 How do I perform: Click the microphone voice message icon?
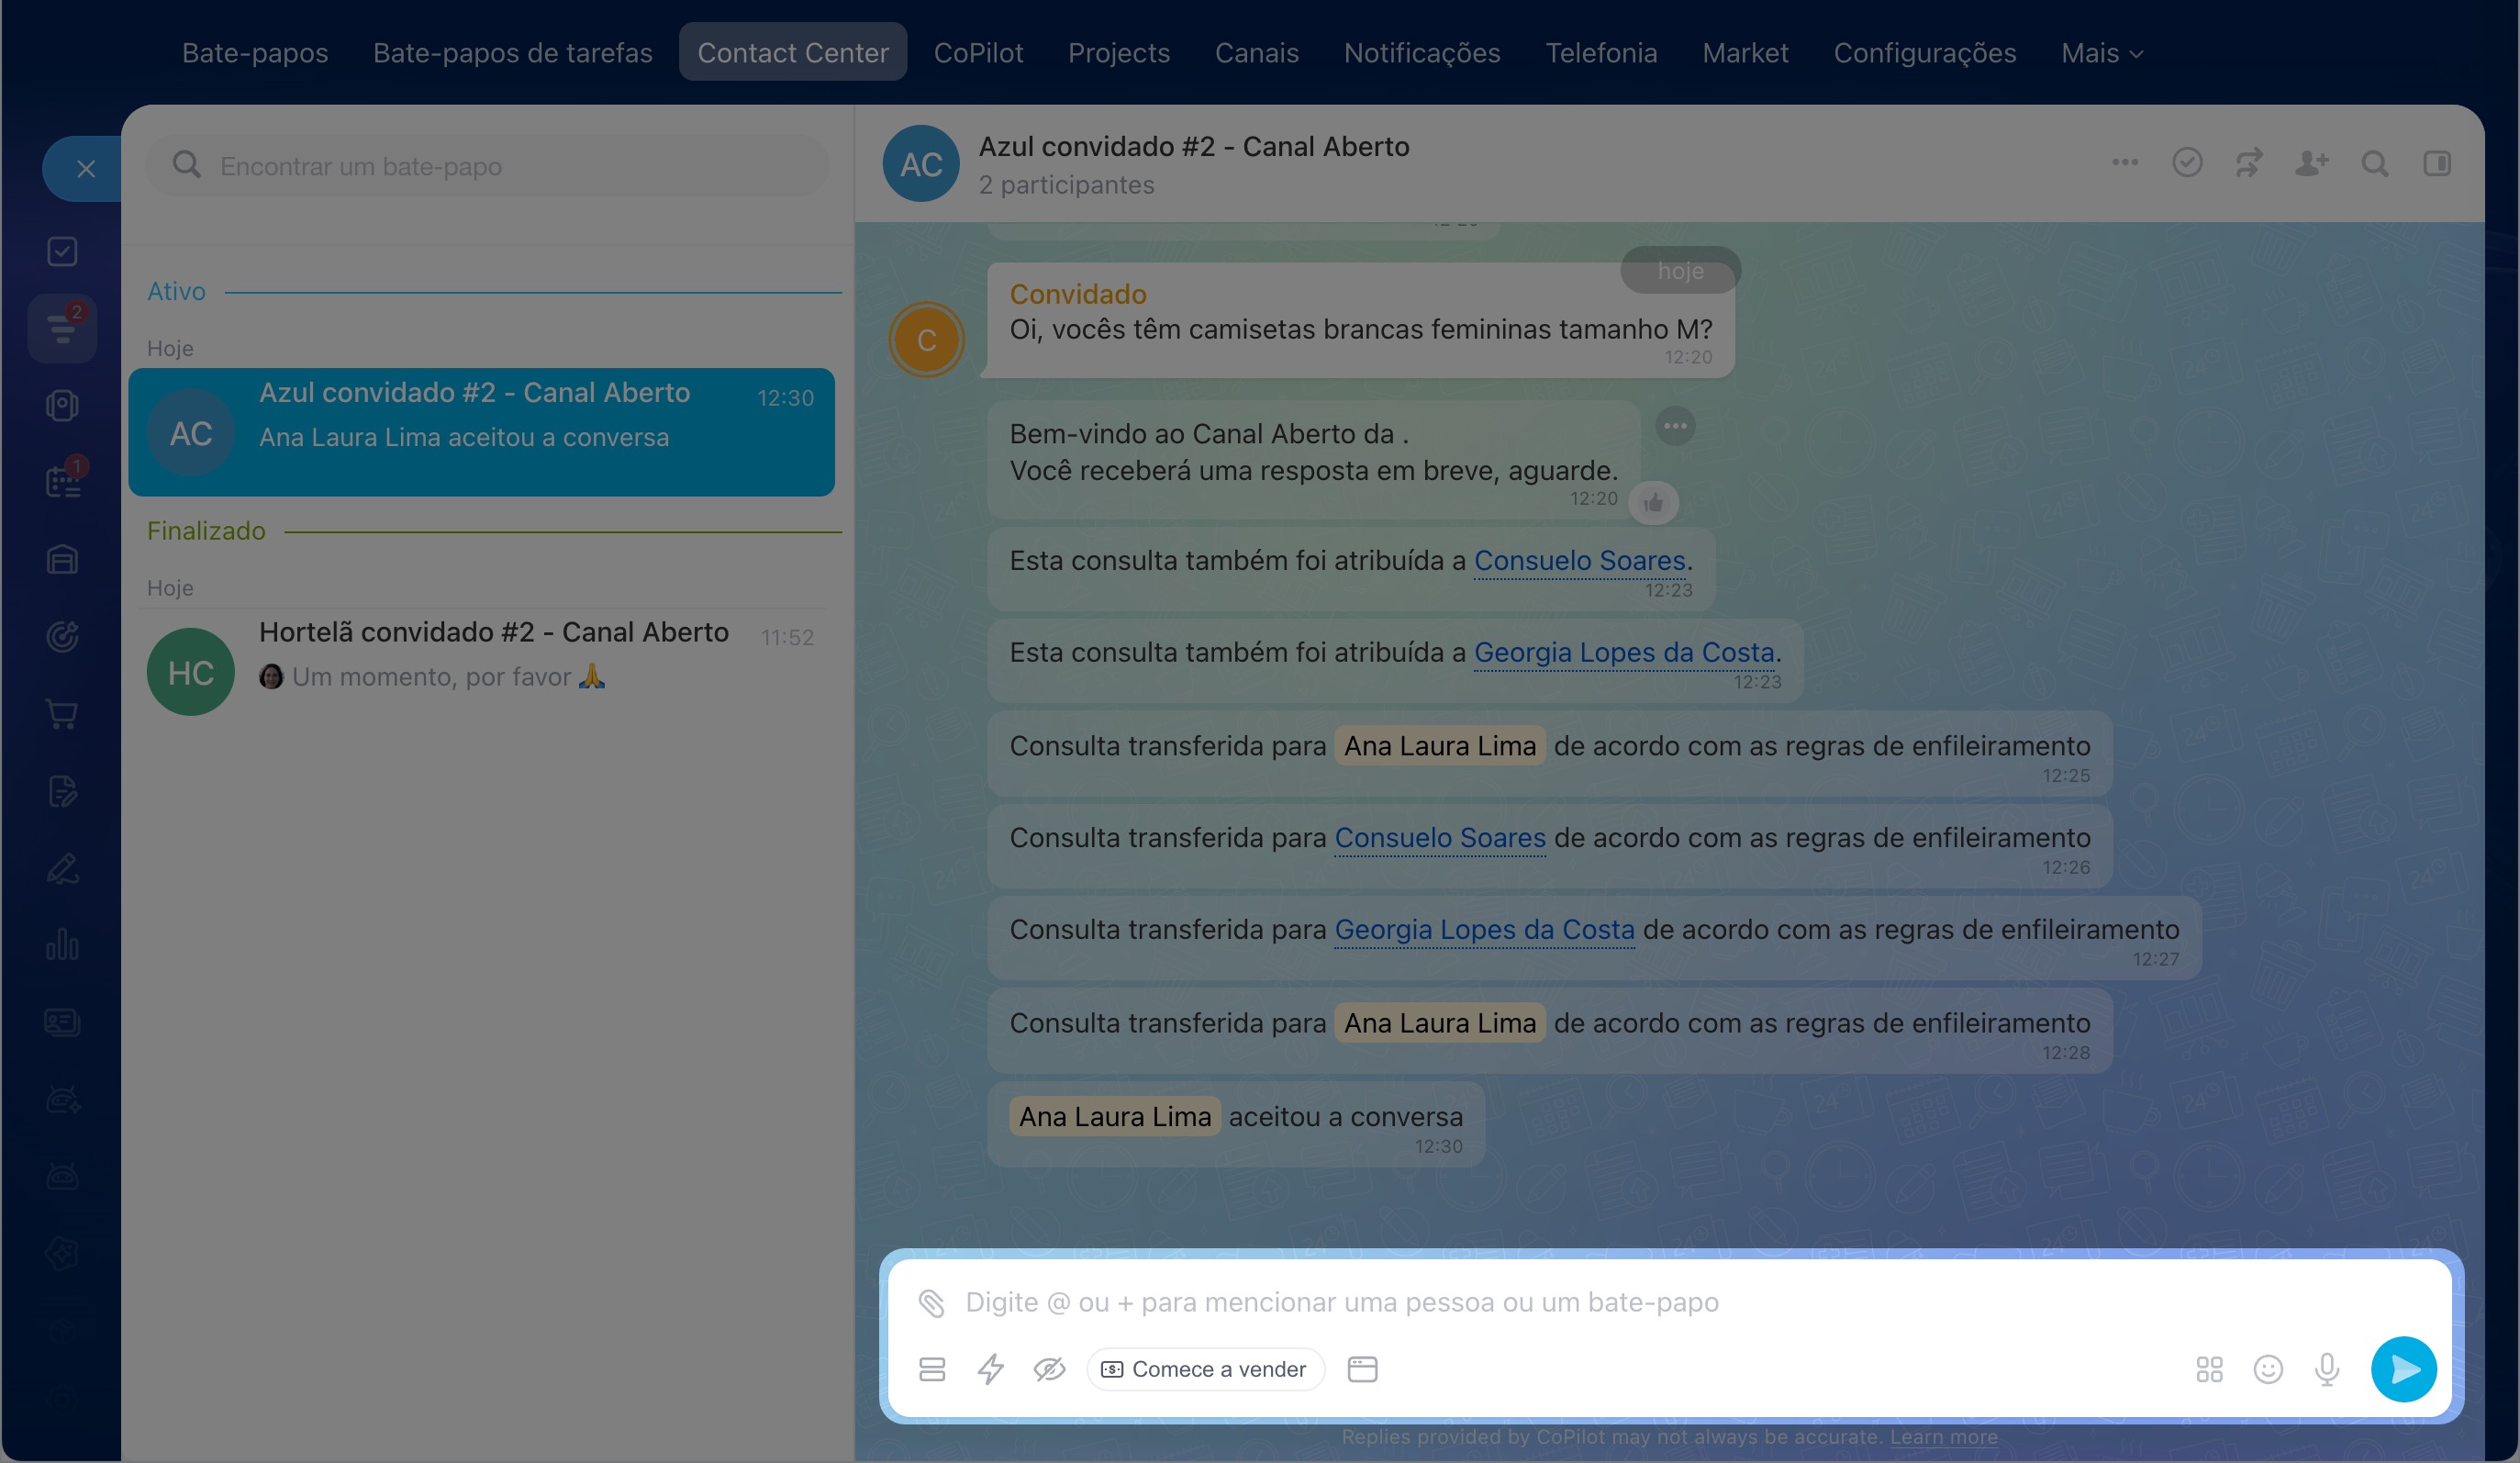coord(2327,1369)
